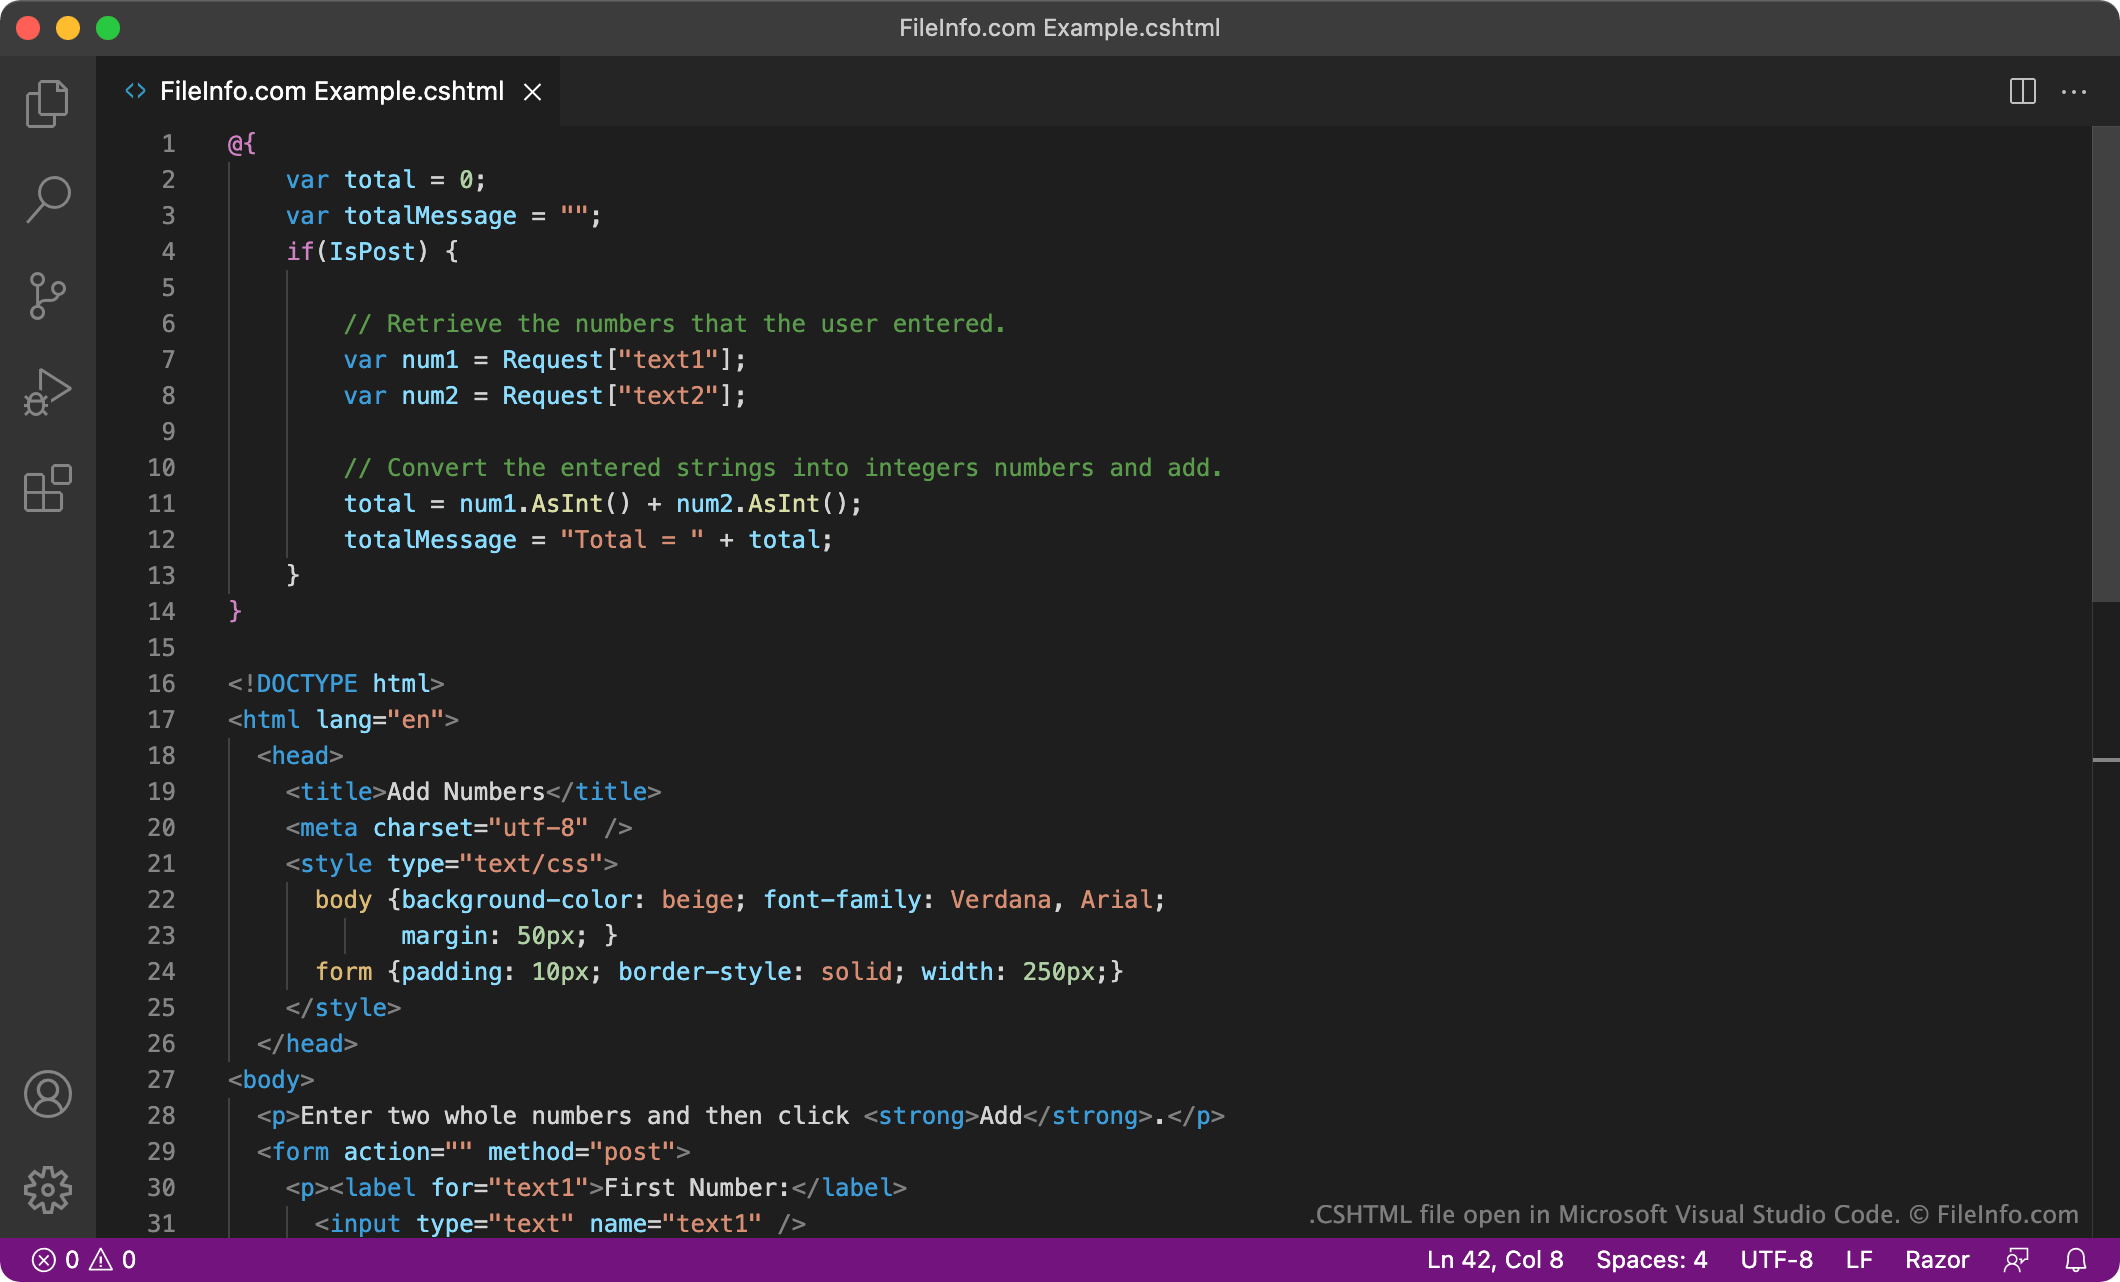2120x1282 pixels.
Task: Open the Extensions view
Action: pos(47,489)
